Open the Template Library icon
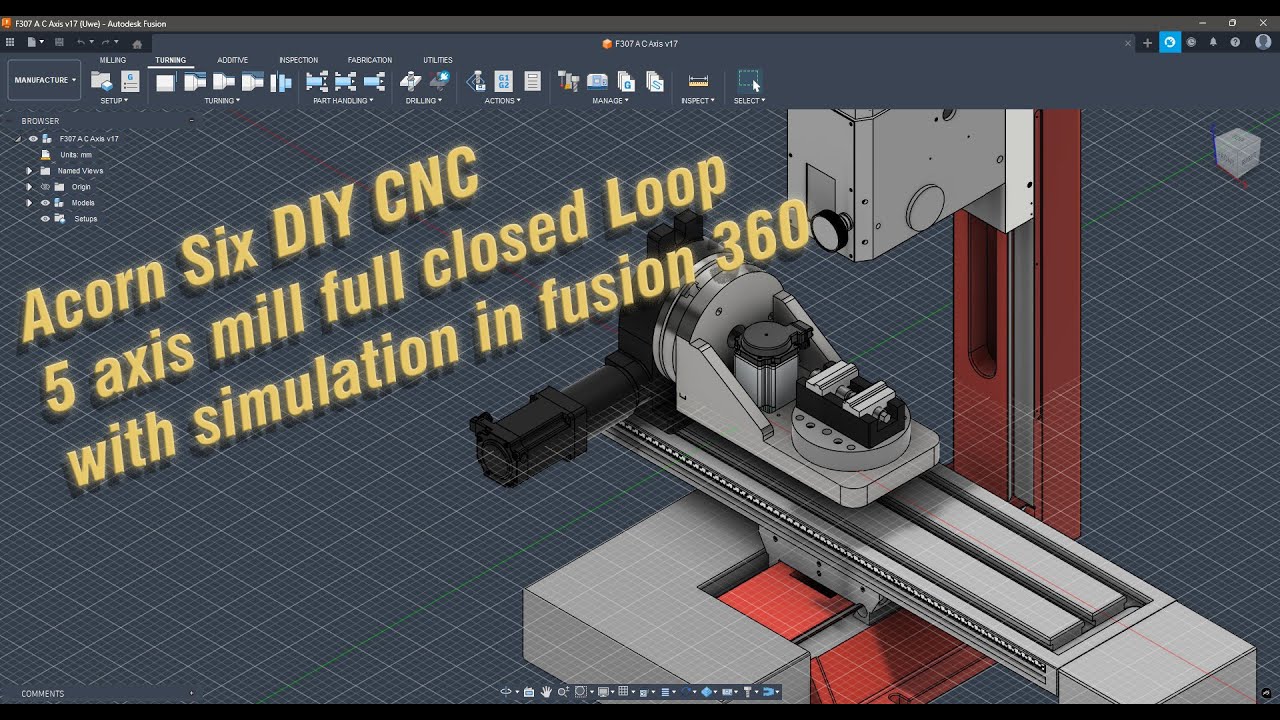Viewport: 1280px width, 720px height. [x=655, y=82]
